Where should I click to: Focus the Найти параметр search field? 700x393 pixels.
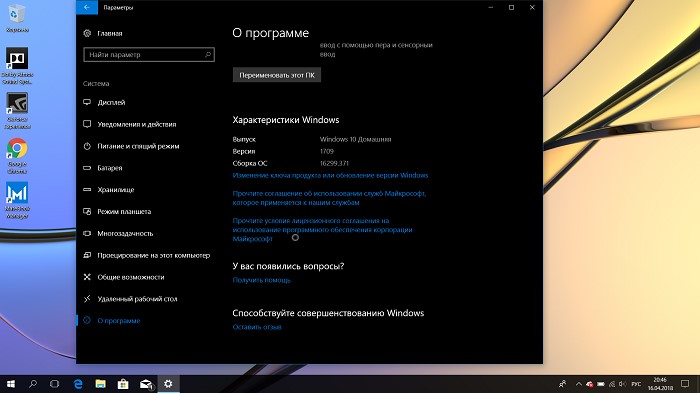(x=149, y=54)
